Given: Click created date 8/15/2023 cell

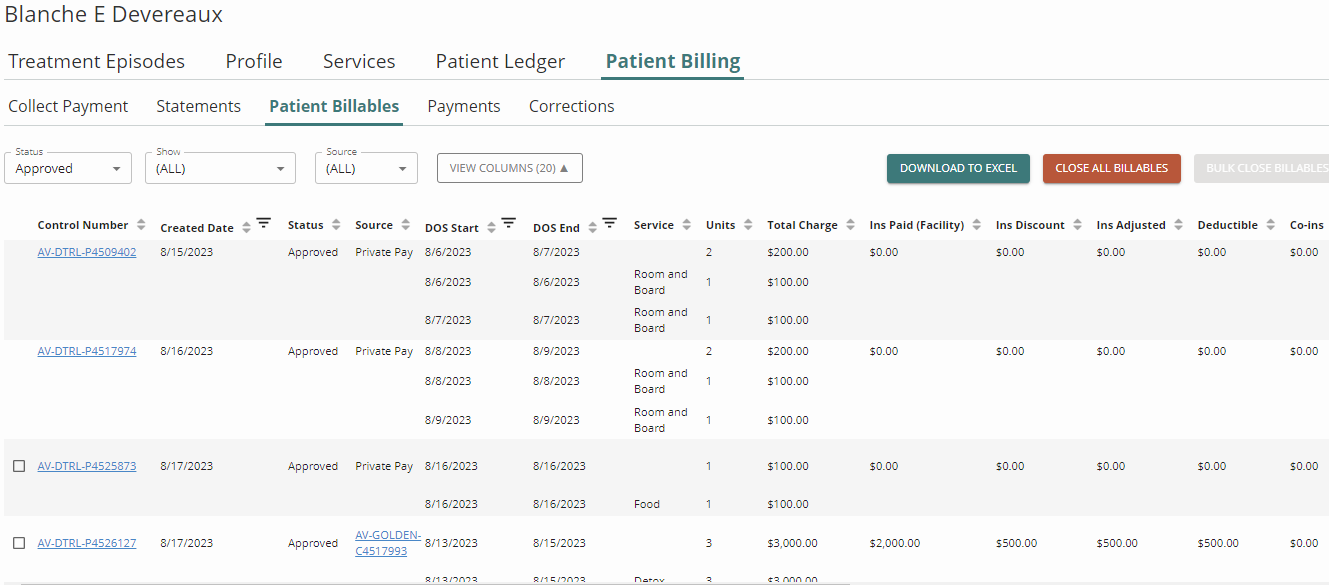Looking at the screenshot, I should 186,252.
